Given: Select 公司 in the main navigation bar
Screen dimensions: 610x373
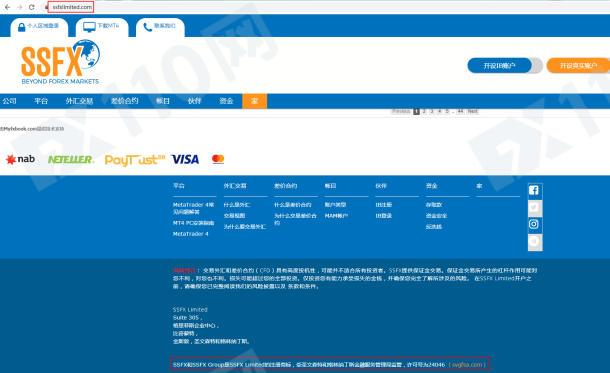Looking at the screenshot, I should [x=9, y=101].
